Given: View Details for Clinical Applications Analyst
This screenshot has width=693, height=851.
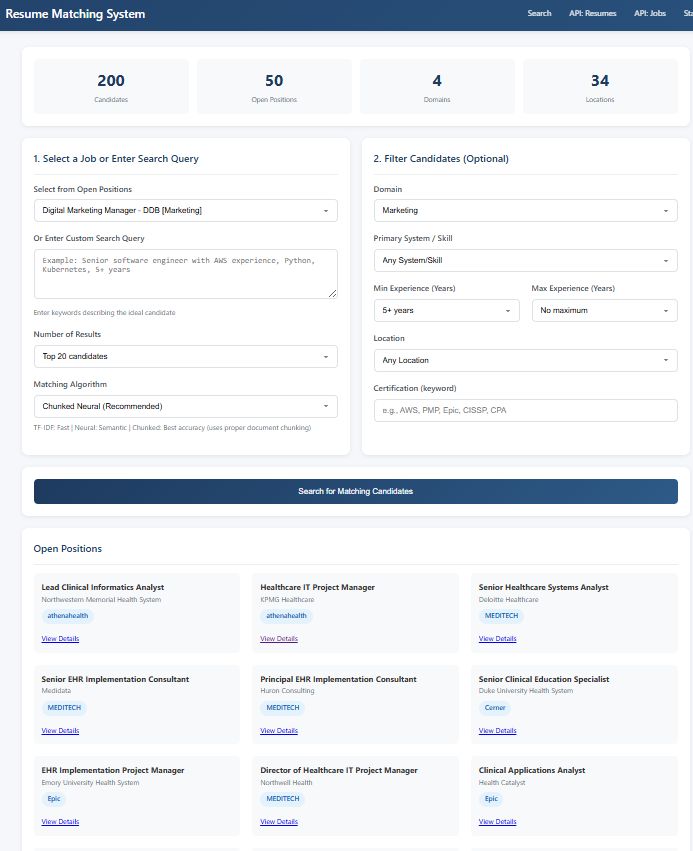Looking at the screenshot, I should pos(498,822).
